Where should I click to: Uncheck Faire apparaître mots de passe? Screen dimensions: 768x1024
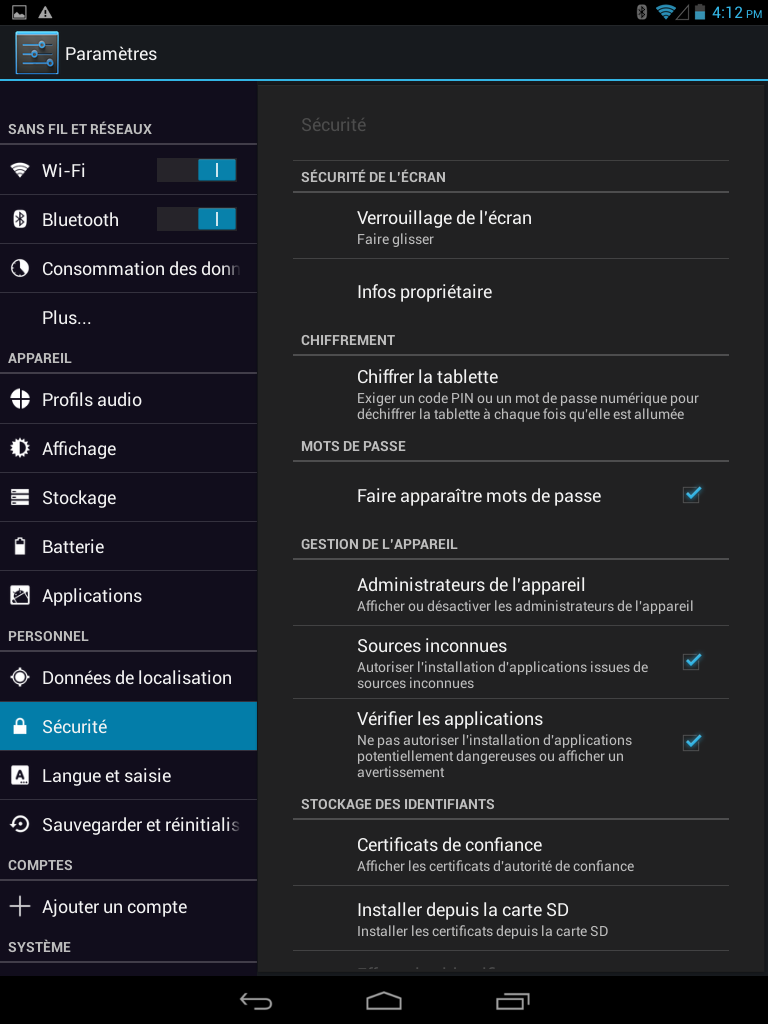click(692, 495)
